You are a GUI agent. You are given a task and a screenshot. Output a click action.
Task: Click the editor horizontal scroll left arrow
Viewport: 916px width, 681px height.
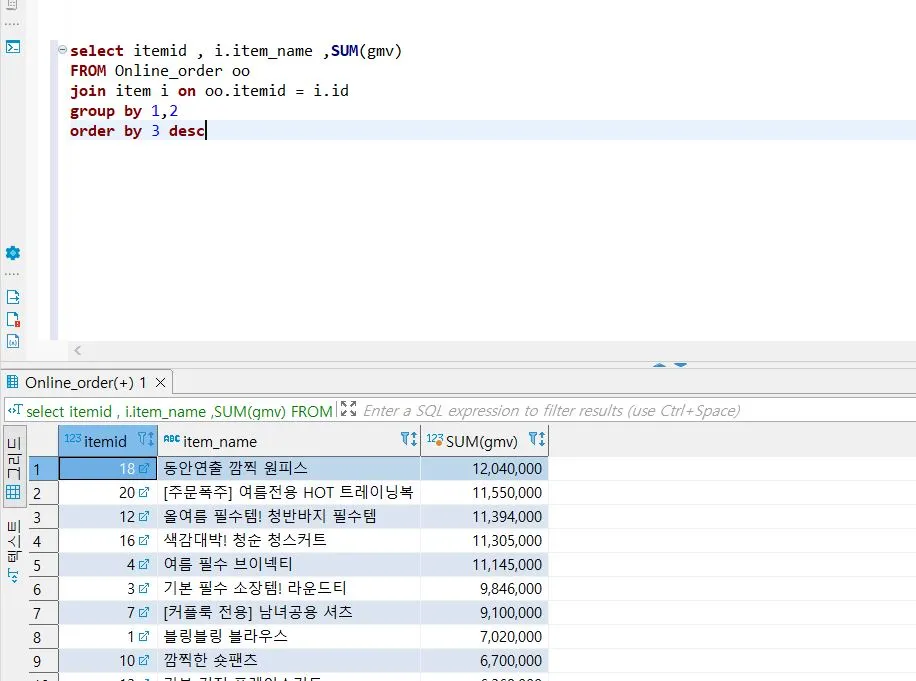pos(78,350)
